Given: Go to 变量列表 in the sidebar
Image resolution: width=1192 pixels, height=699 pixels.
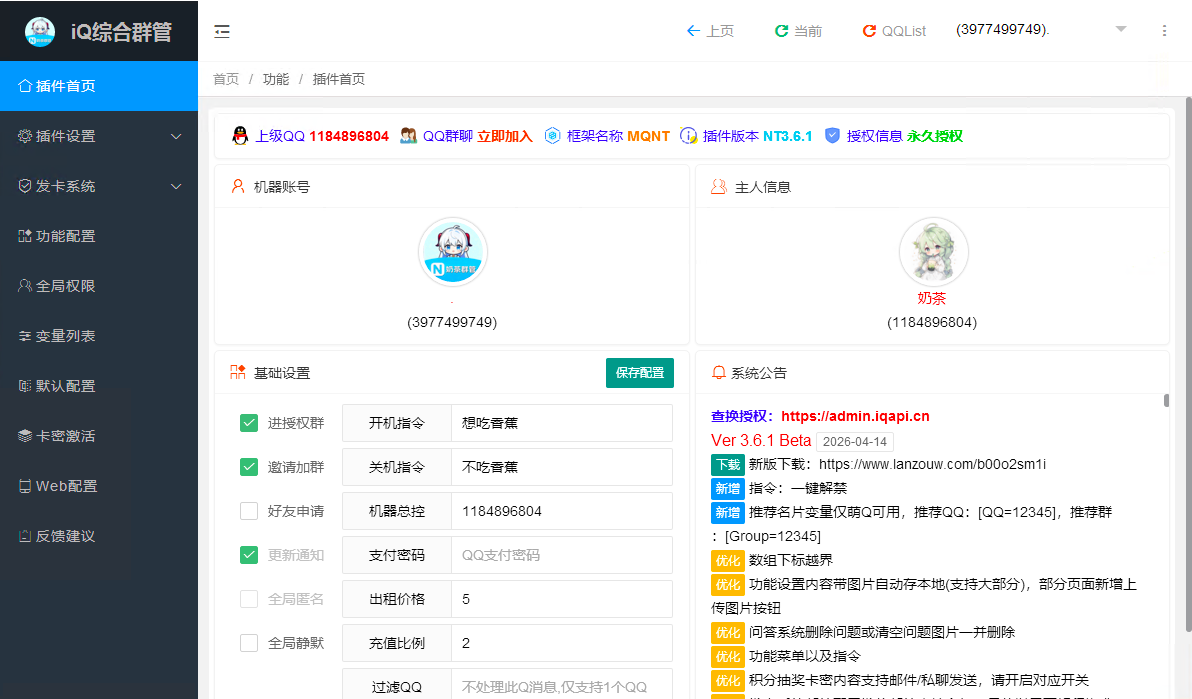Looking at the screenshot, I should click(x=66, y=336).
